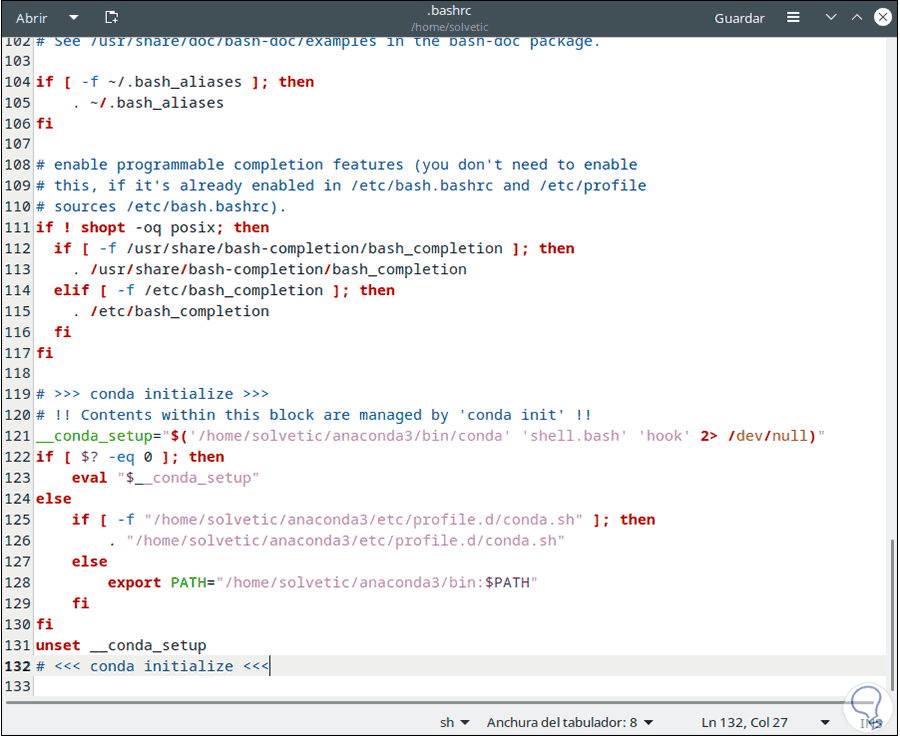
Task: Expand the recent files arrow beside Abrir
Action: [73, 18]
